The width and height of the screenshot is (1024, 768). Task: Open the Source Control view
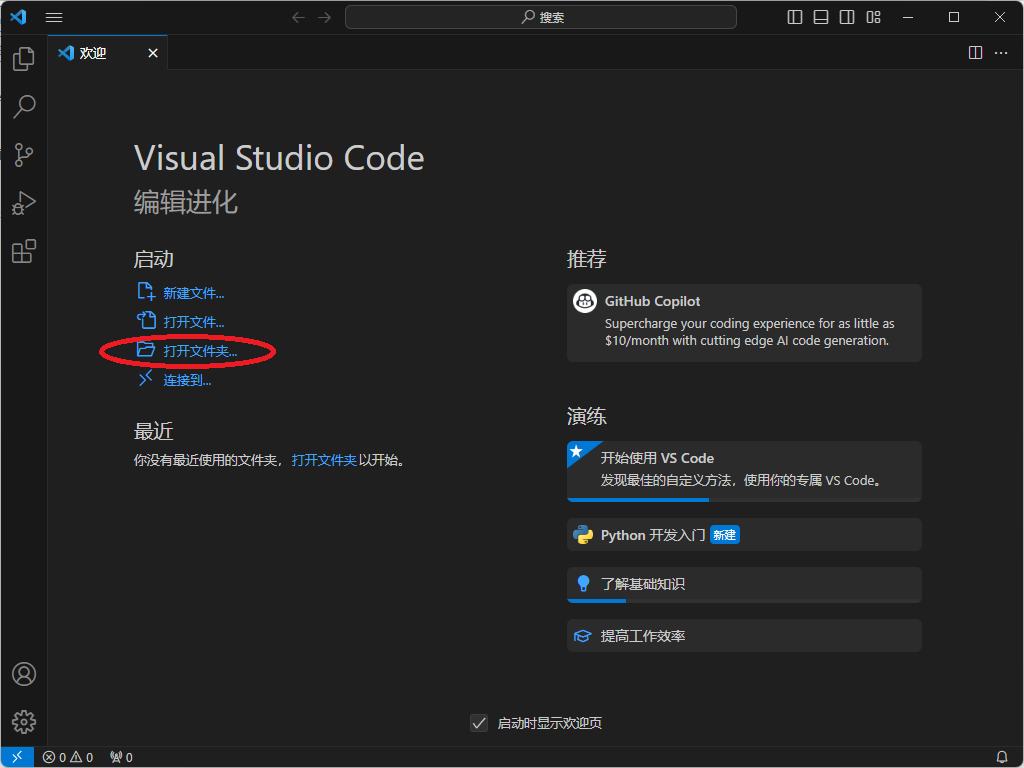(x=24, y=155)
